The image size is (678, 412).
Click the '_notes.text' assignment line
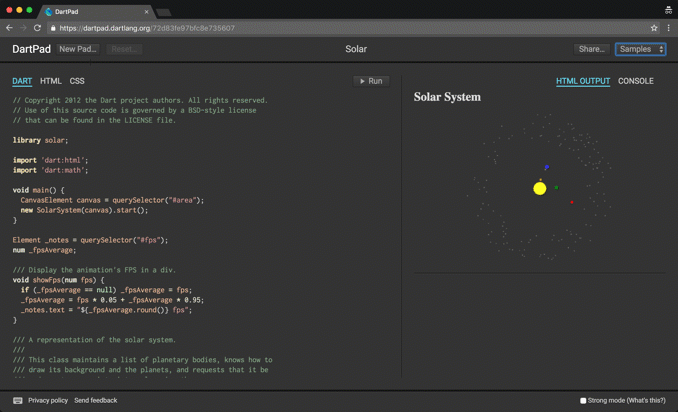pos(106,310)
